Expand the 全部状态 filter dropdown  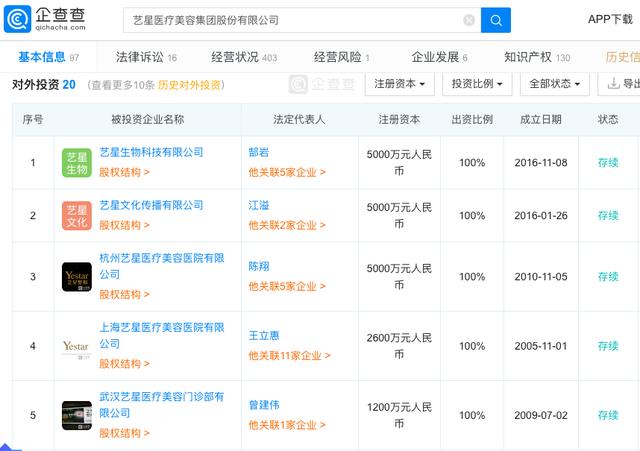(555, 84)
